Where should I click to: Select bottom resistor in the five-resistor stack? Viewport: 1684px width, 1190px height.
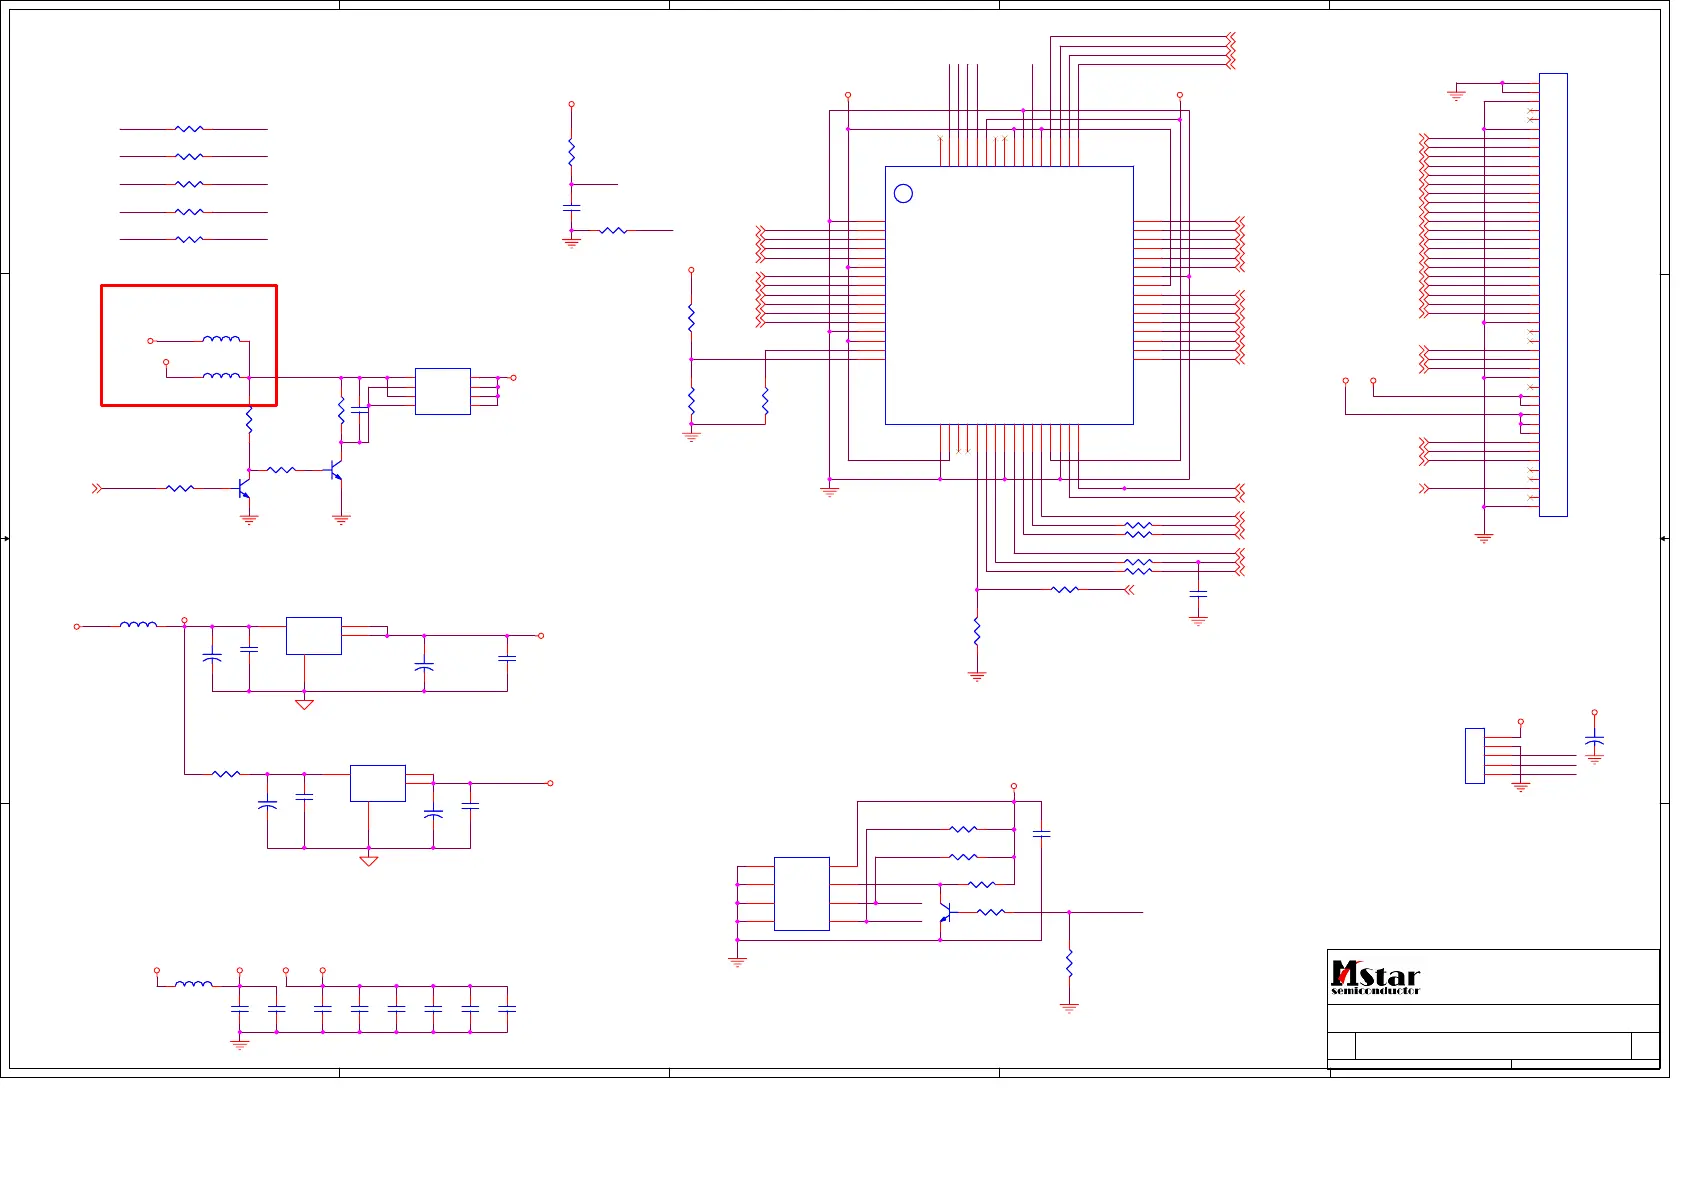189,239
